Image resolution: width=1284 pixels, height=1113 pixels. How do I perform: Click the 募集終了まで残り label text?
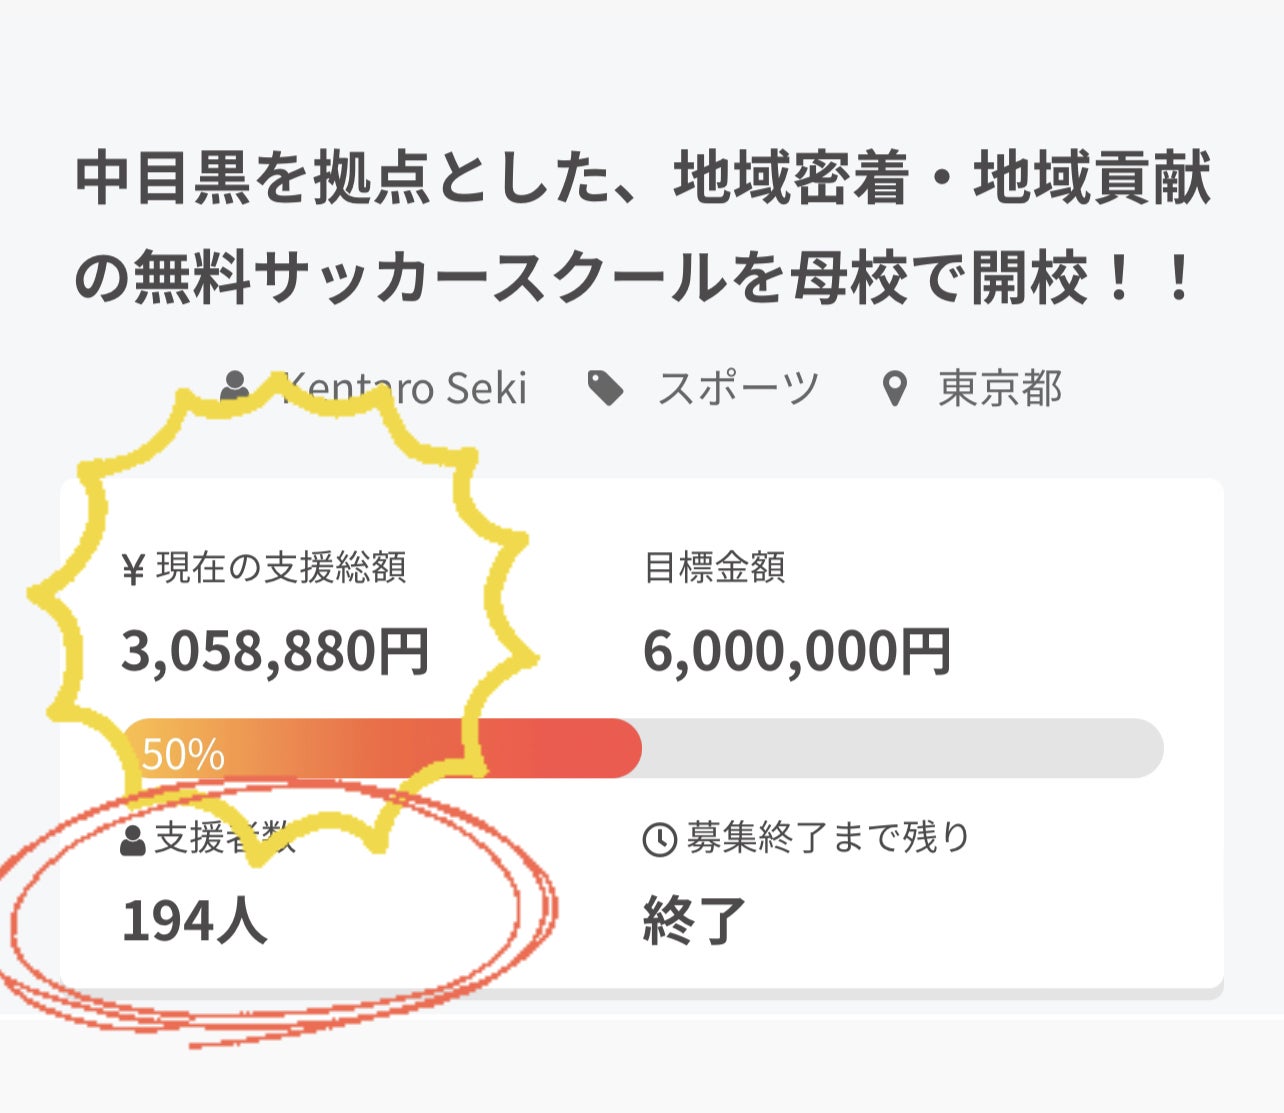828,837
